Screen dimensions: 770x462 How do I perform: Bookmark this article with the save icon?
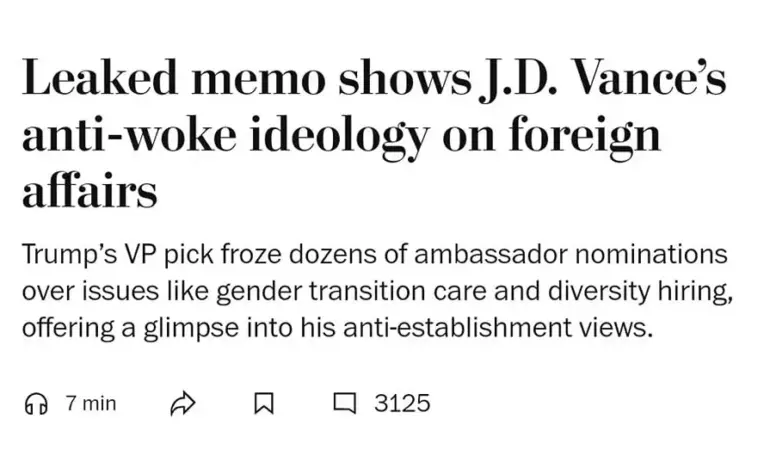264,404
